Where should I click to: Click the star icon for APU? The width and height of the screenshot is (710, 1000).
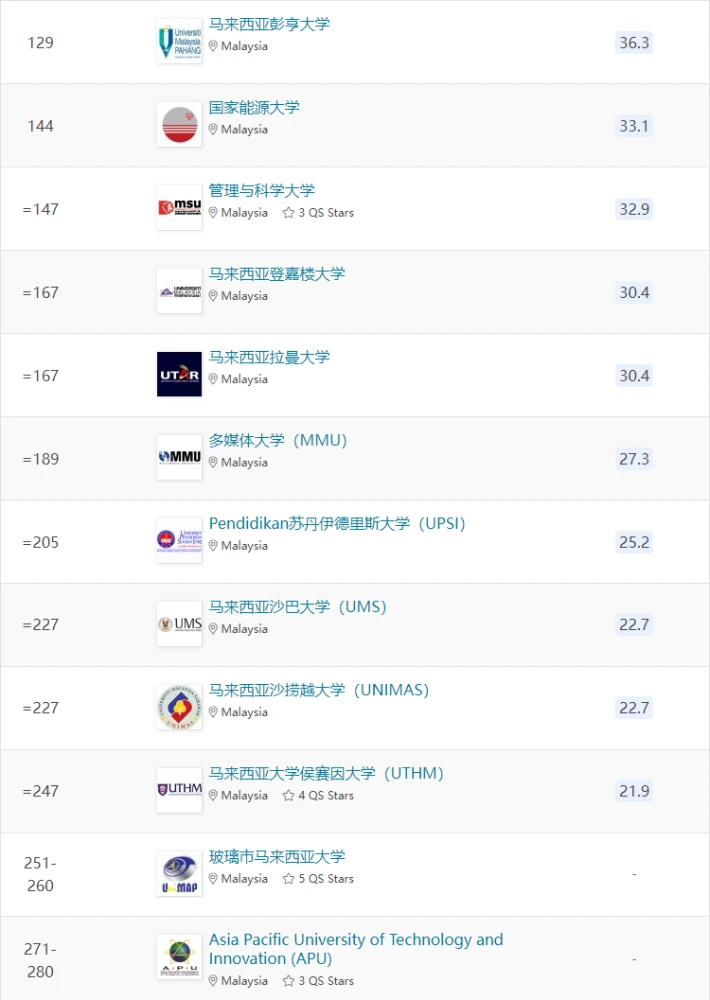(288, 980)
